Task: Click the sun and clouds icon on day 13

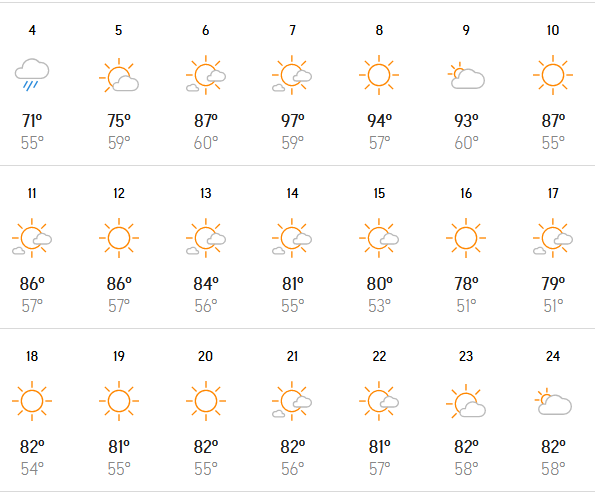Action: [x=206, y=238]
